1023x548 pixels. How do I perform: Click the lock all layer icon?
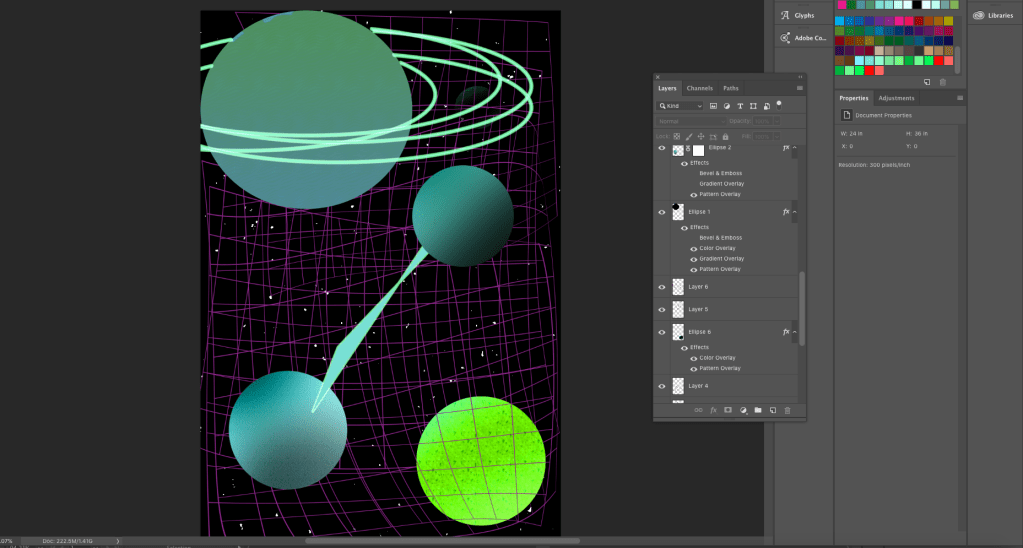pyautogui.click(x=725, y=136)
